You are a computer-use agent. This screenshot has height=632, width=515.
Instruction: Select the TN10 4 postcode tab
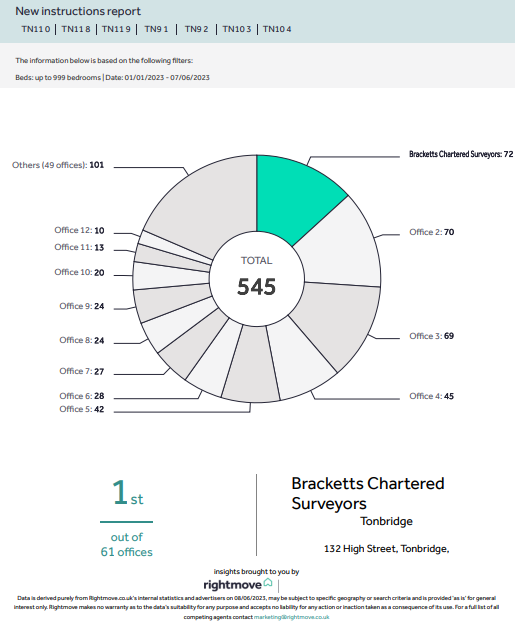pos(277,29)
